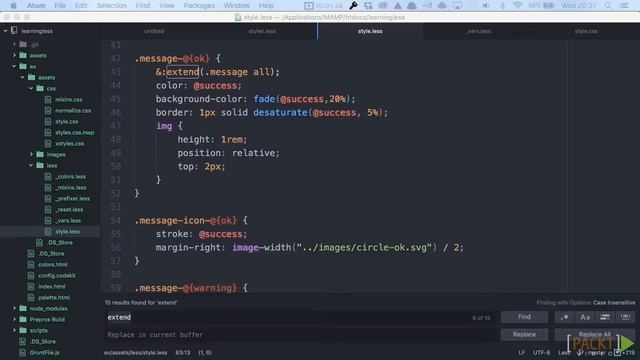
Task: Open the Selection menu
Action: 111,6
